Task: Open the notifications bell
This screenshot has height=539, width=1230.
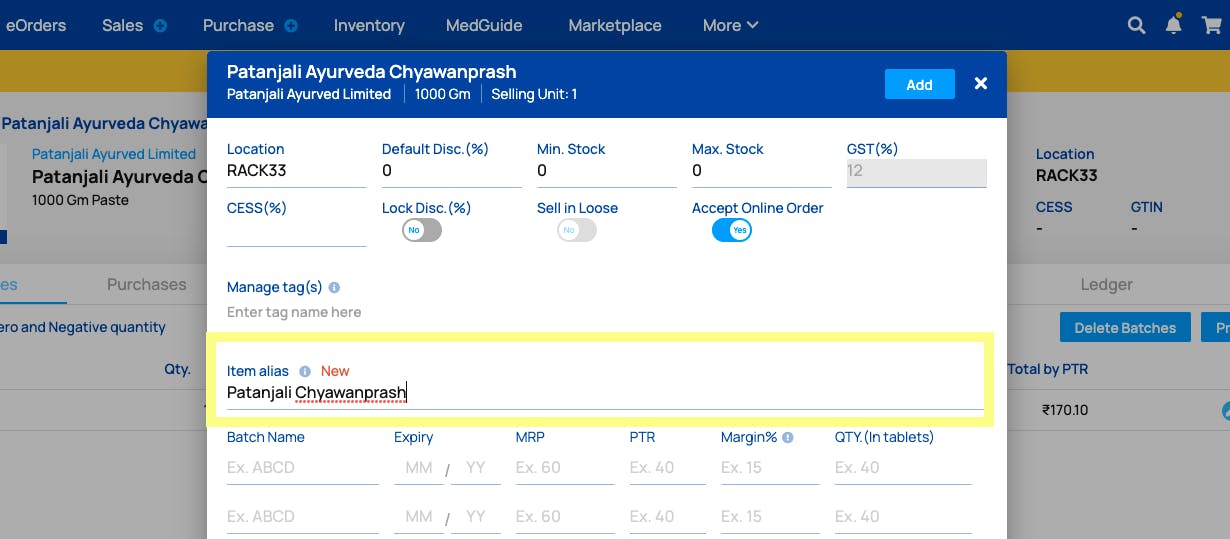Action: coord(1174,25)
